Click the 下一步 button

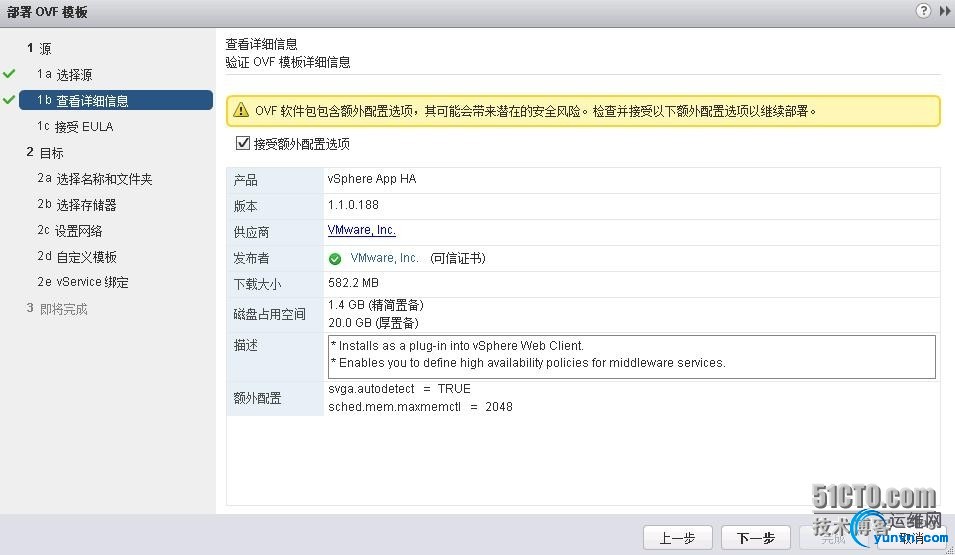pyautogui.click(x=755, y=538)
